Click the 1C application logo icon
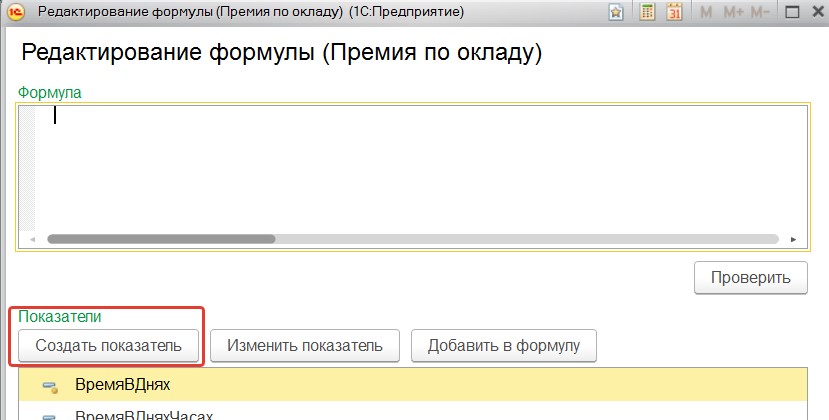This screenshot has width=829, height=420. pos(16,12)
